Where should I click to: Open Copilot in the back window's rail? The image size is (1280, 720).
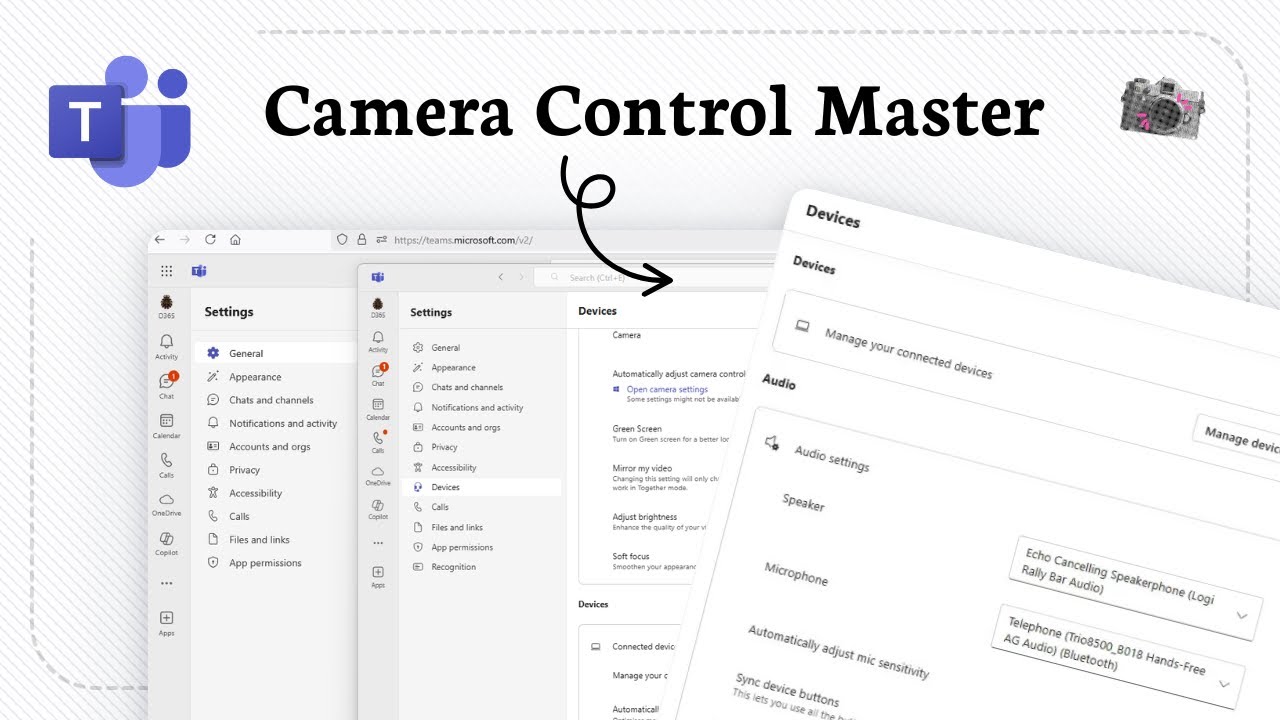166,543
